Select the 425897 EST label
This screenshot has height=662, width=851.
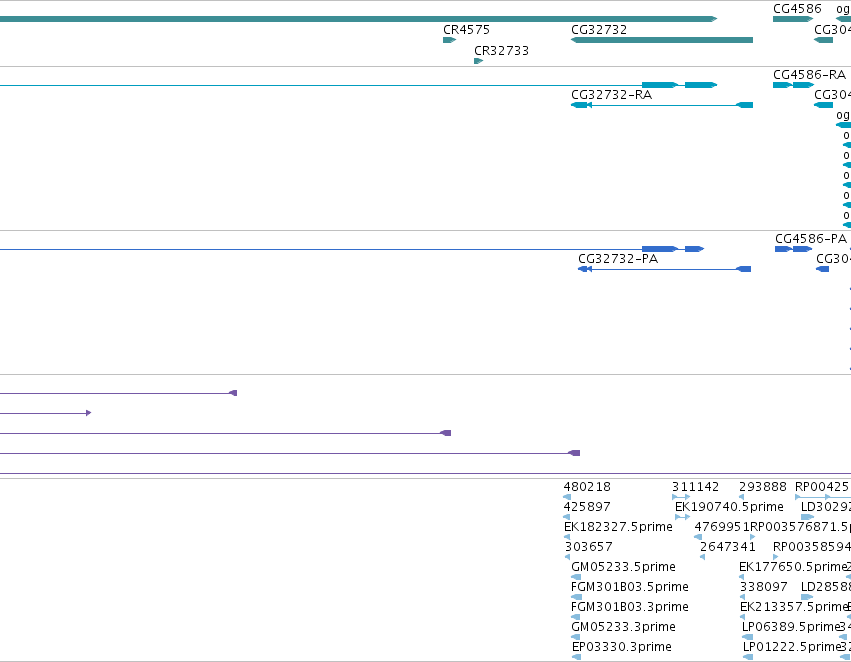tap(587, 507)
